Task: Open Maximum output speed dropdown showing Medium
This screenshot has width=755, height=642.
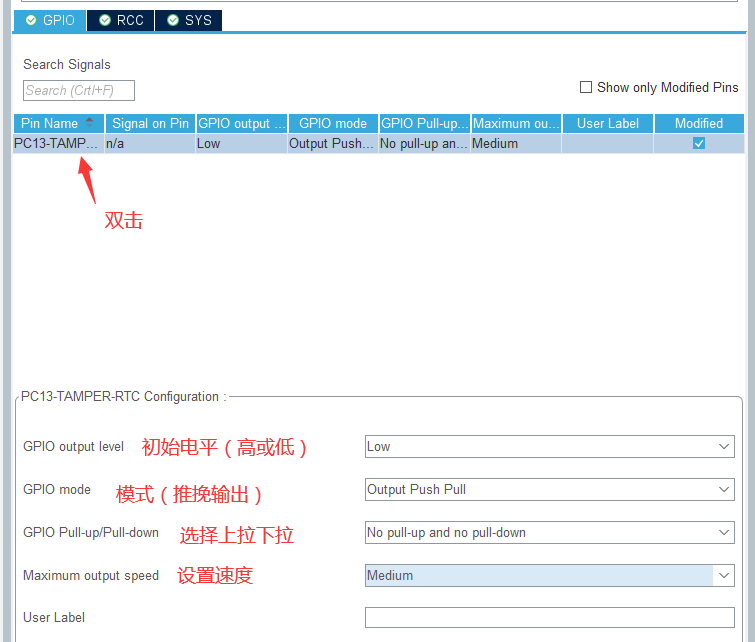Action: pyautogui.click(x=549, y=576)
